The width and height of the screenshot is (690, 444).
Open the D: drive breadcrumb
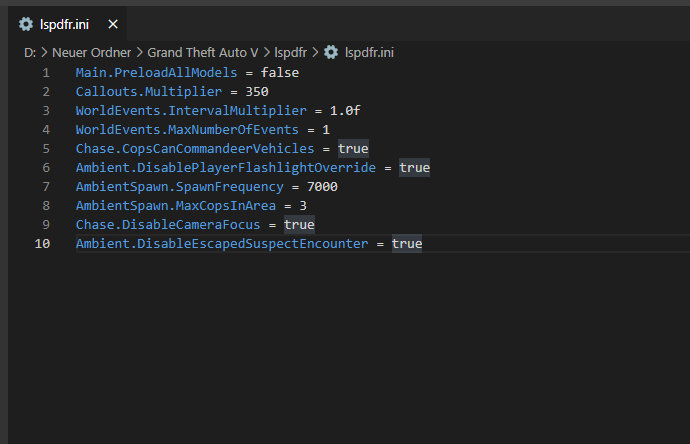[x=30, y=51]
